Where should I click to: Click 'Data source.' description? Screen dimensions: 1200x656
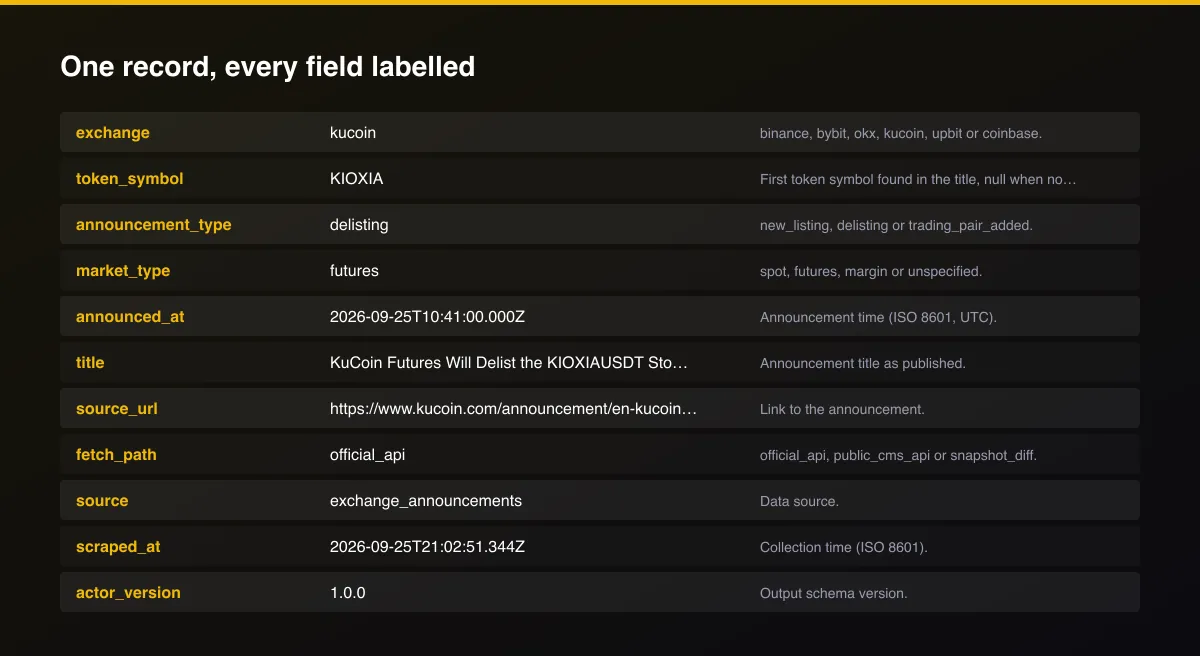tap(799, 501)
